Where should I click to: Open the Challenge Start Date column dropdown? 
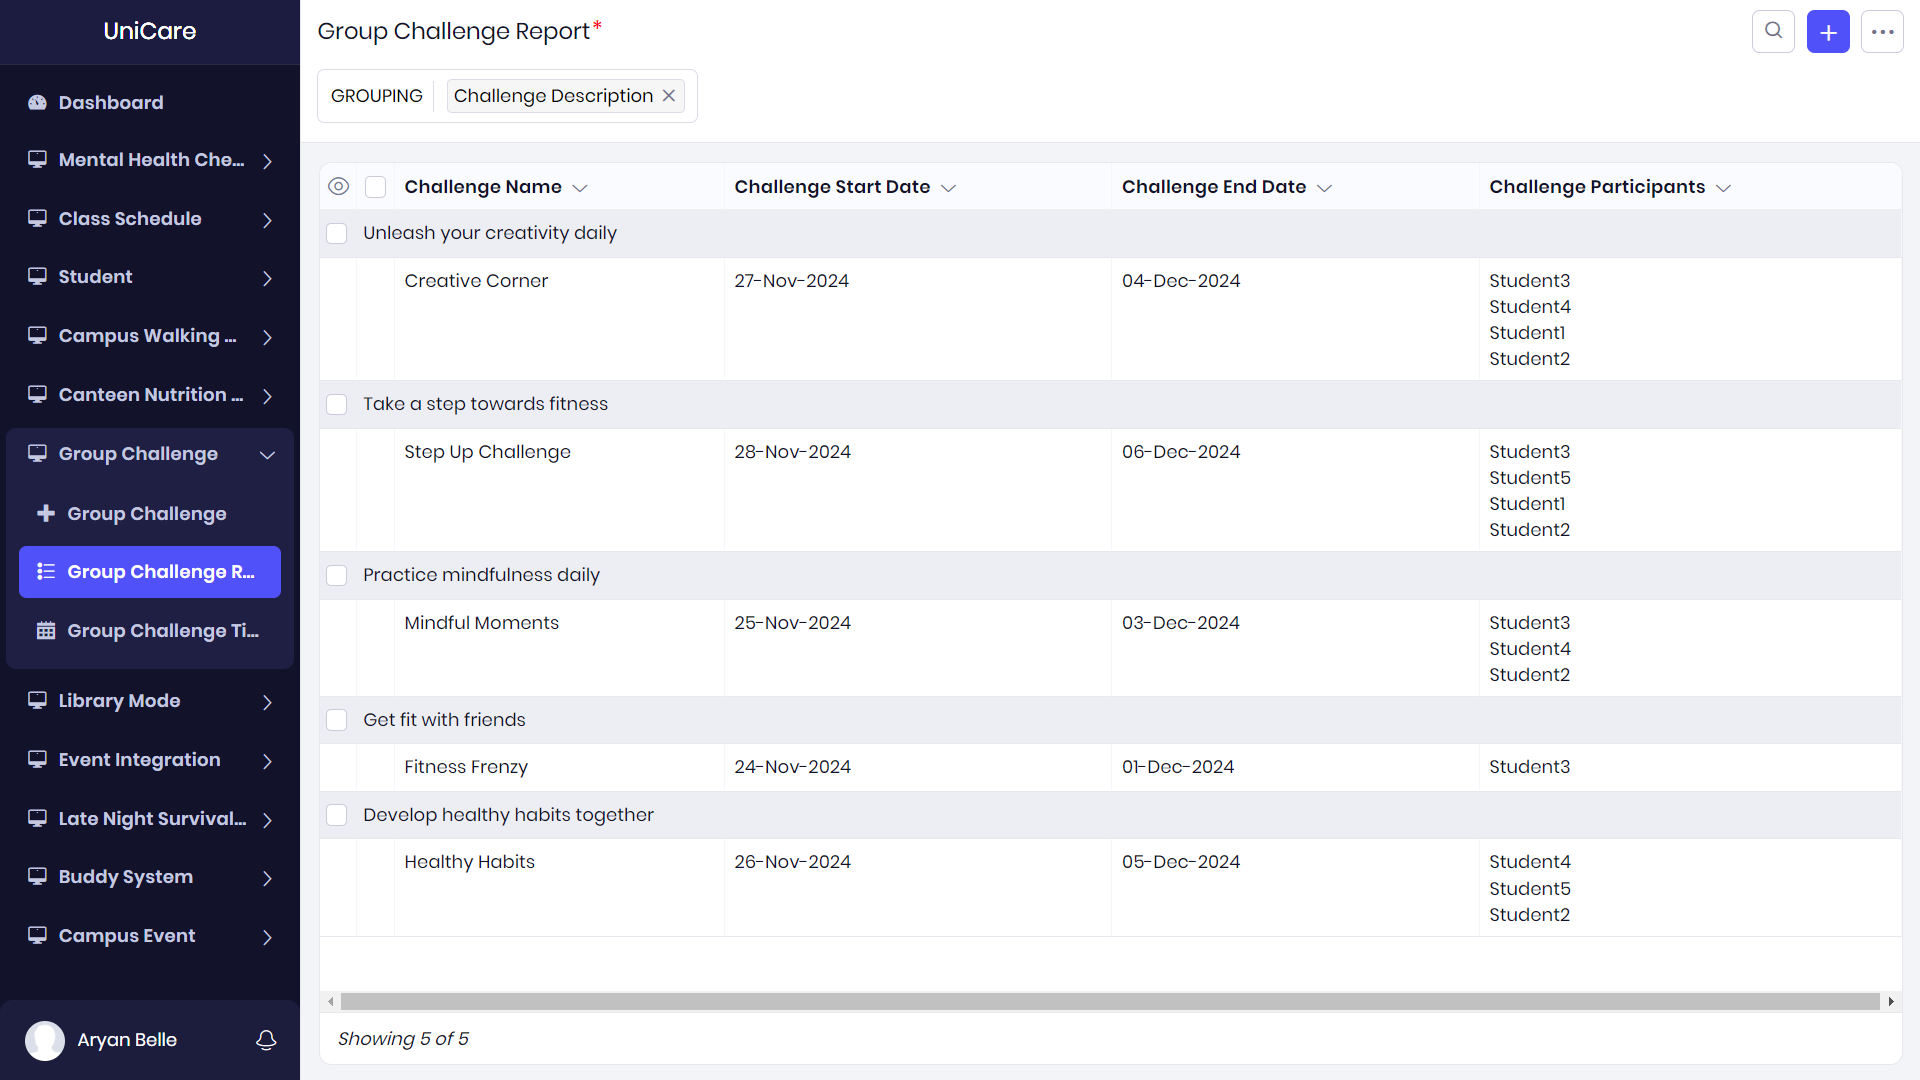pos(949,188)
